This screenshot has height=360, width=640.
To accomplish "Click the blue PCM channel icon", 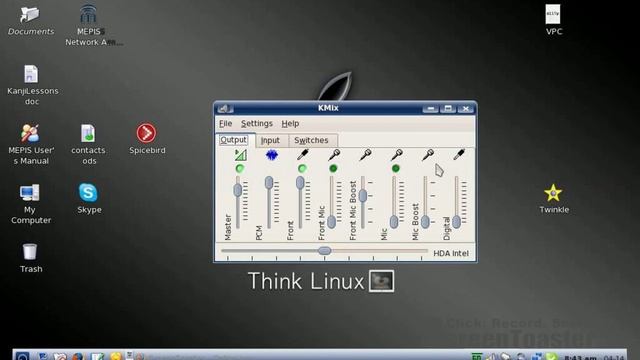I will [271, 155].
